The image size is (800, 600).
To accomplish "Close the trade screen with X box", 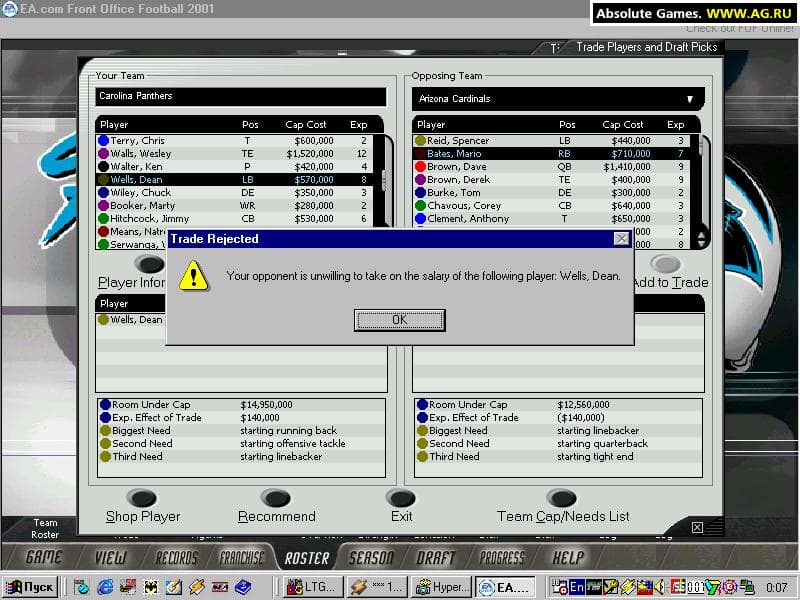I will coord(697,528).
